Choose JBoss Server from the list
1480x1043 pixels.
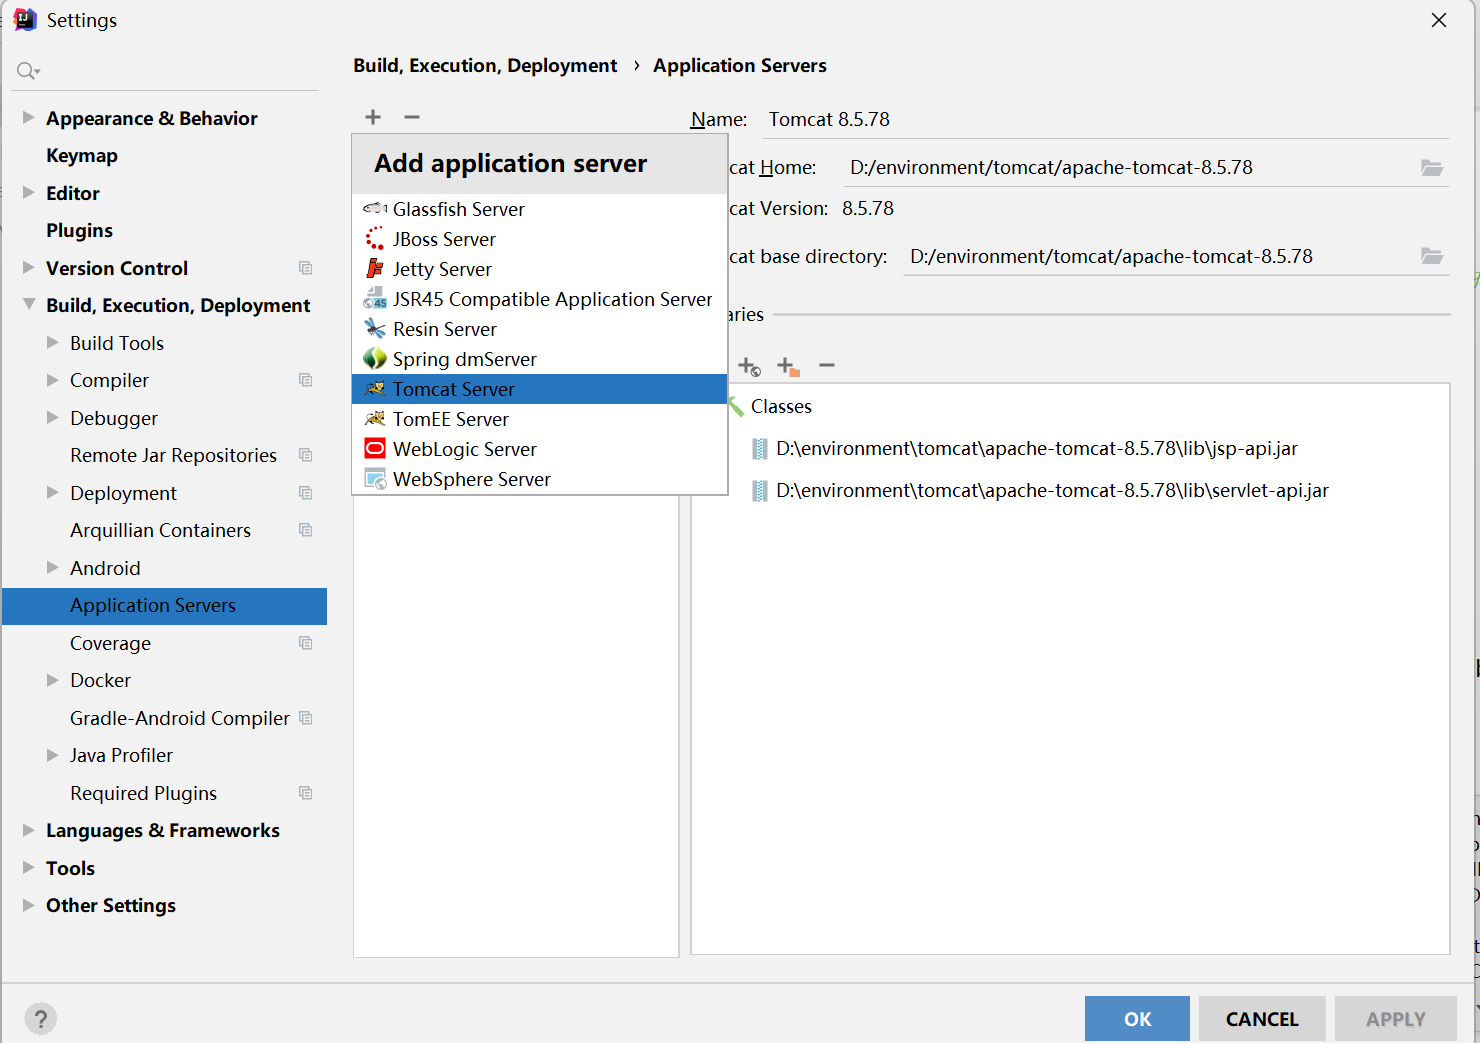click(x=540, y=239)
